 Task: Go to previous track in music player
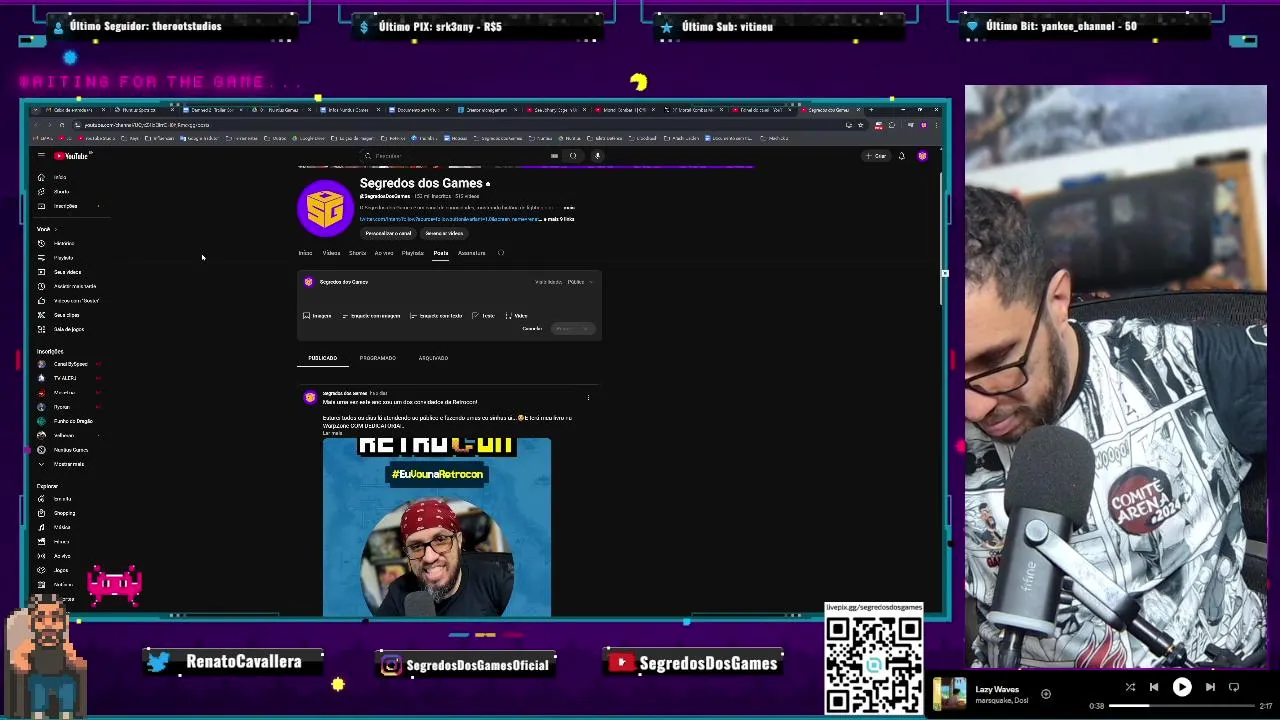pos(1154,687)
